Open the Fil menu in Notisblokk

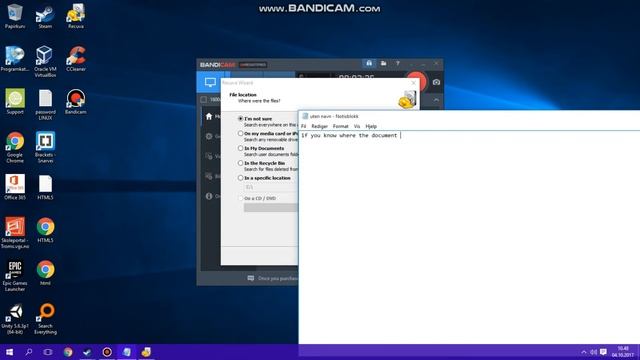[303, 126]
